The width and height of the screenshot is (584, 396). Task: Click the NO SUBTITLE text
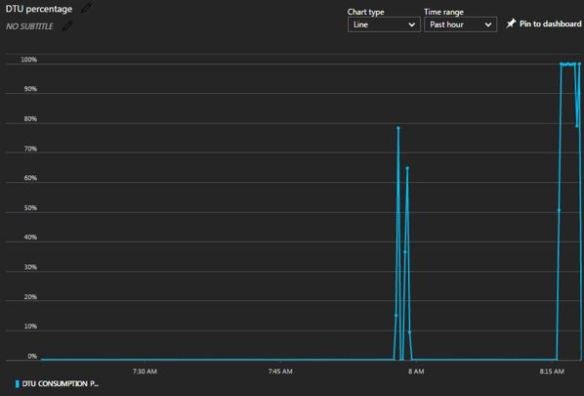pos(29,26)
